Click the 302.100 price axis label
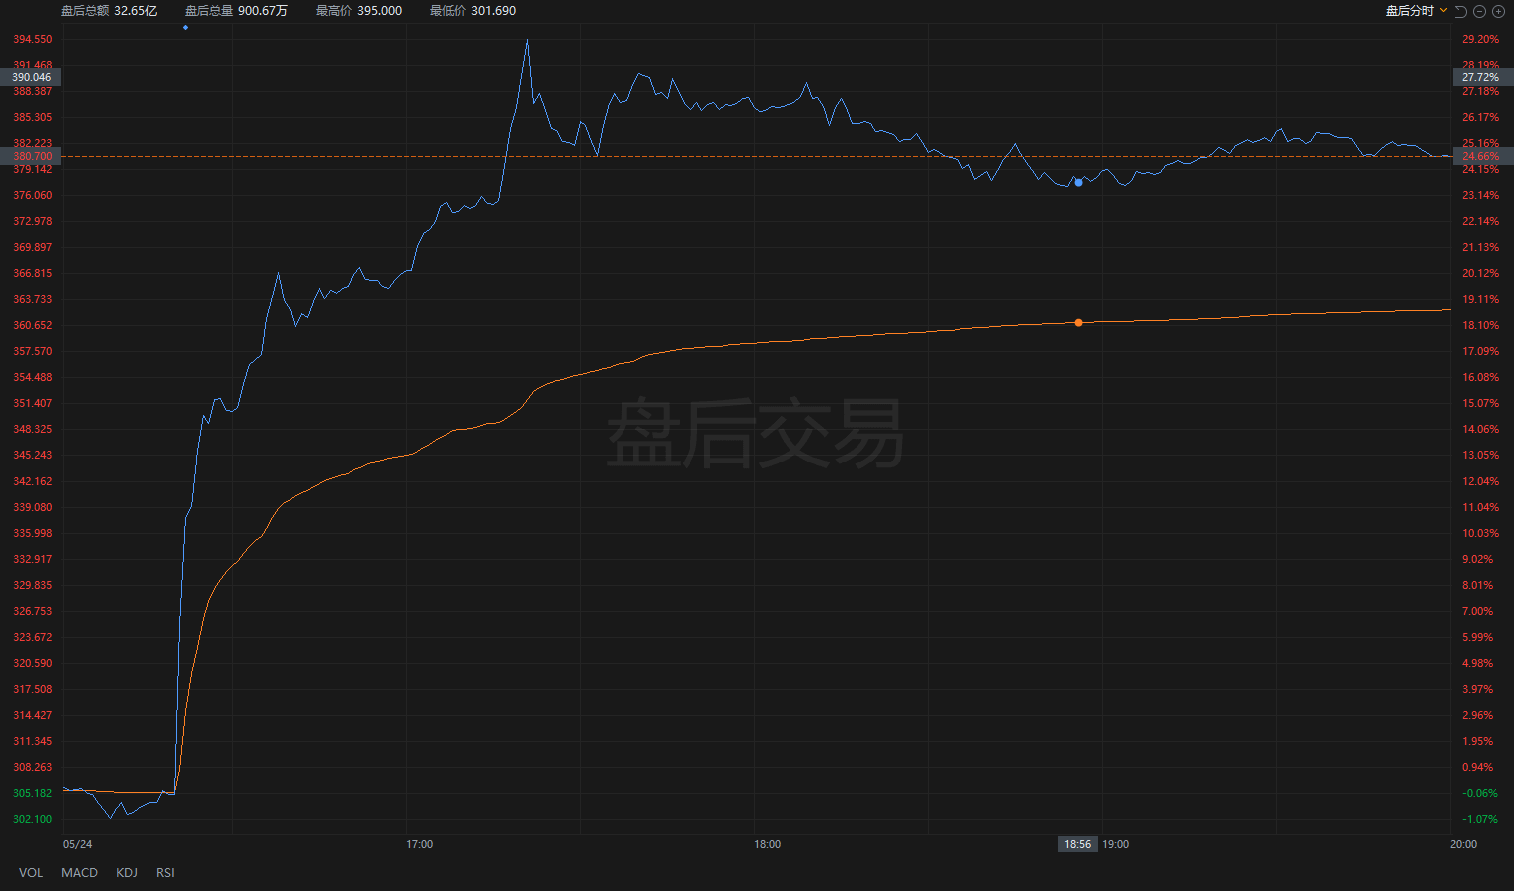This screenshot has width=1514, height=891. click(x=33, y=819)
